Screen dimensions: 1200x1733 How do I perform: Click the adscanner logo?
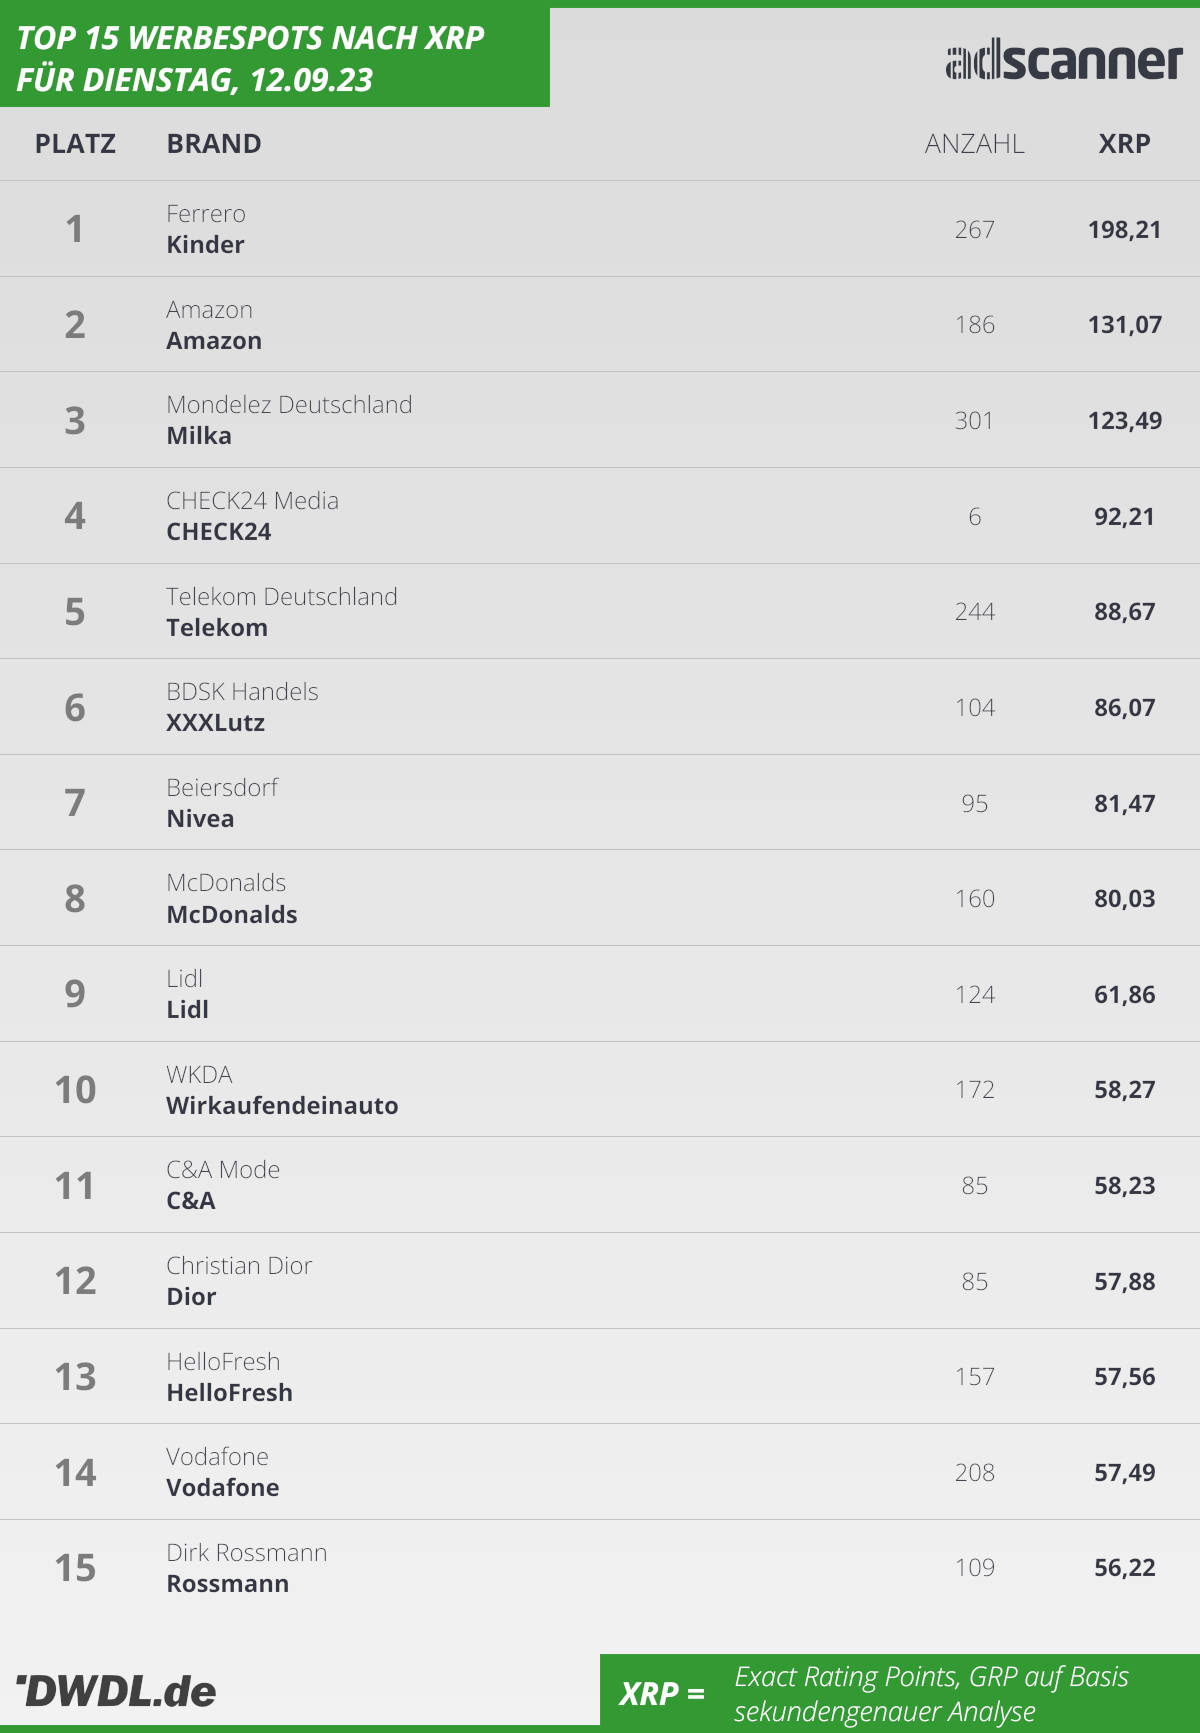1064,62
